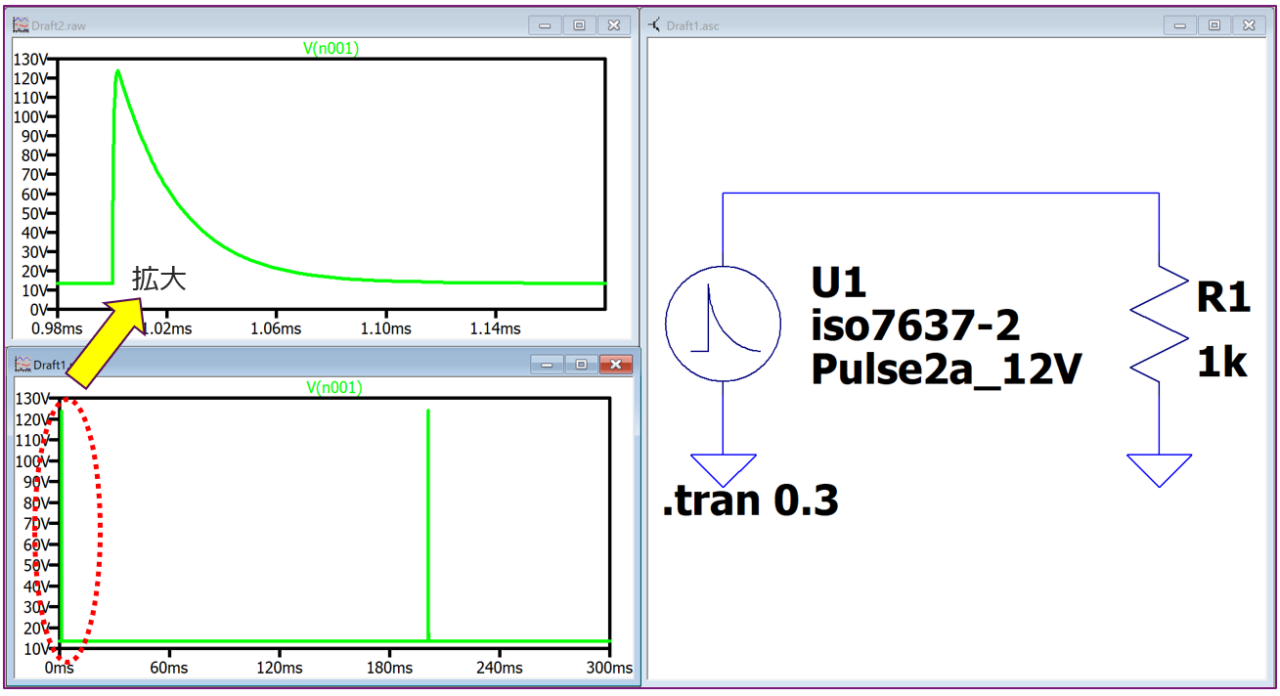This screenshot has height=696, width=1280.
Task: Click the 1.06ms time axis label
Action: [x=276, y=328]
